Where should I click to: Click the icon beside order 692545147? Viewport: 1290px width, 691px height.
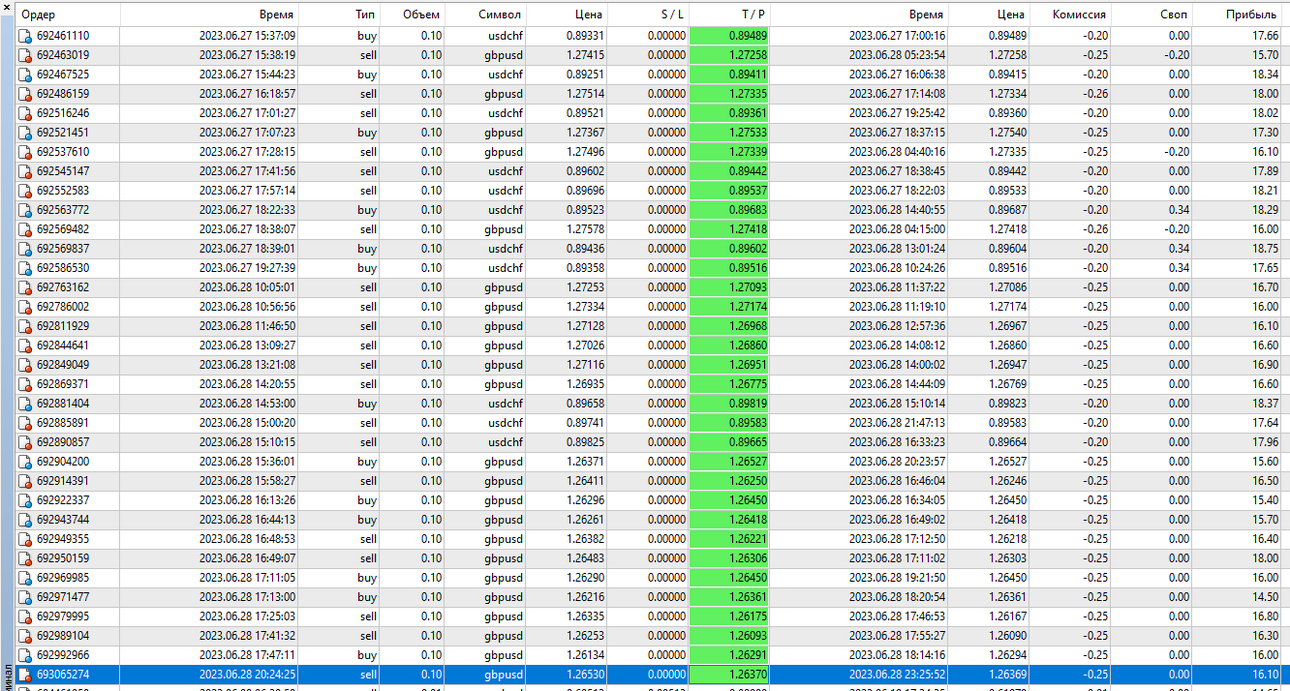click(x=25, y=171)
